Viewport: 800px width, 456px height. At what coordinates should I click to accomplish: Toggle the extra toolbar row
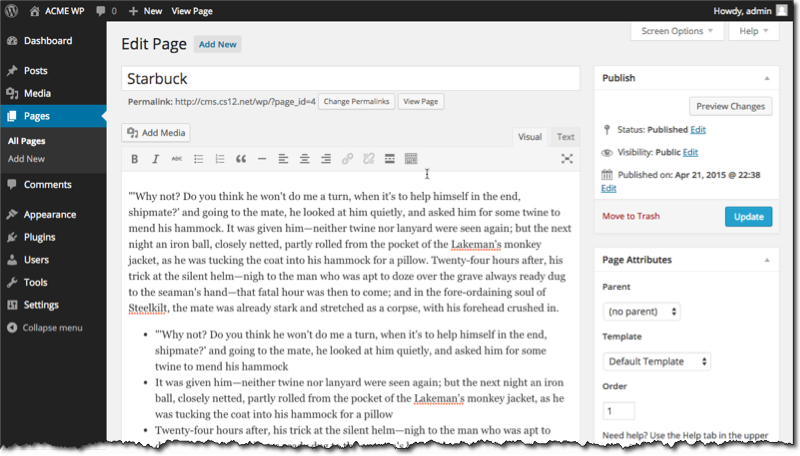[x=410, y=159]
